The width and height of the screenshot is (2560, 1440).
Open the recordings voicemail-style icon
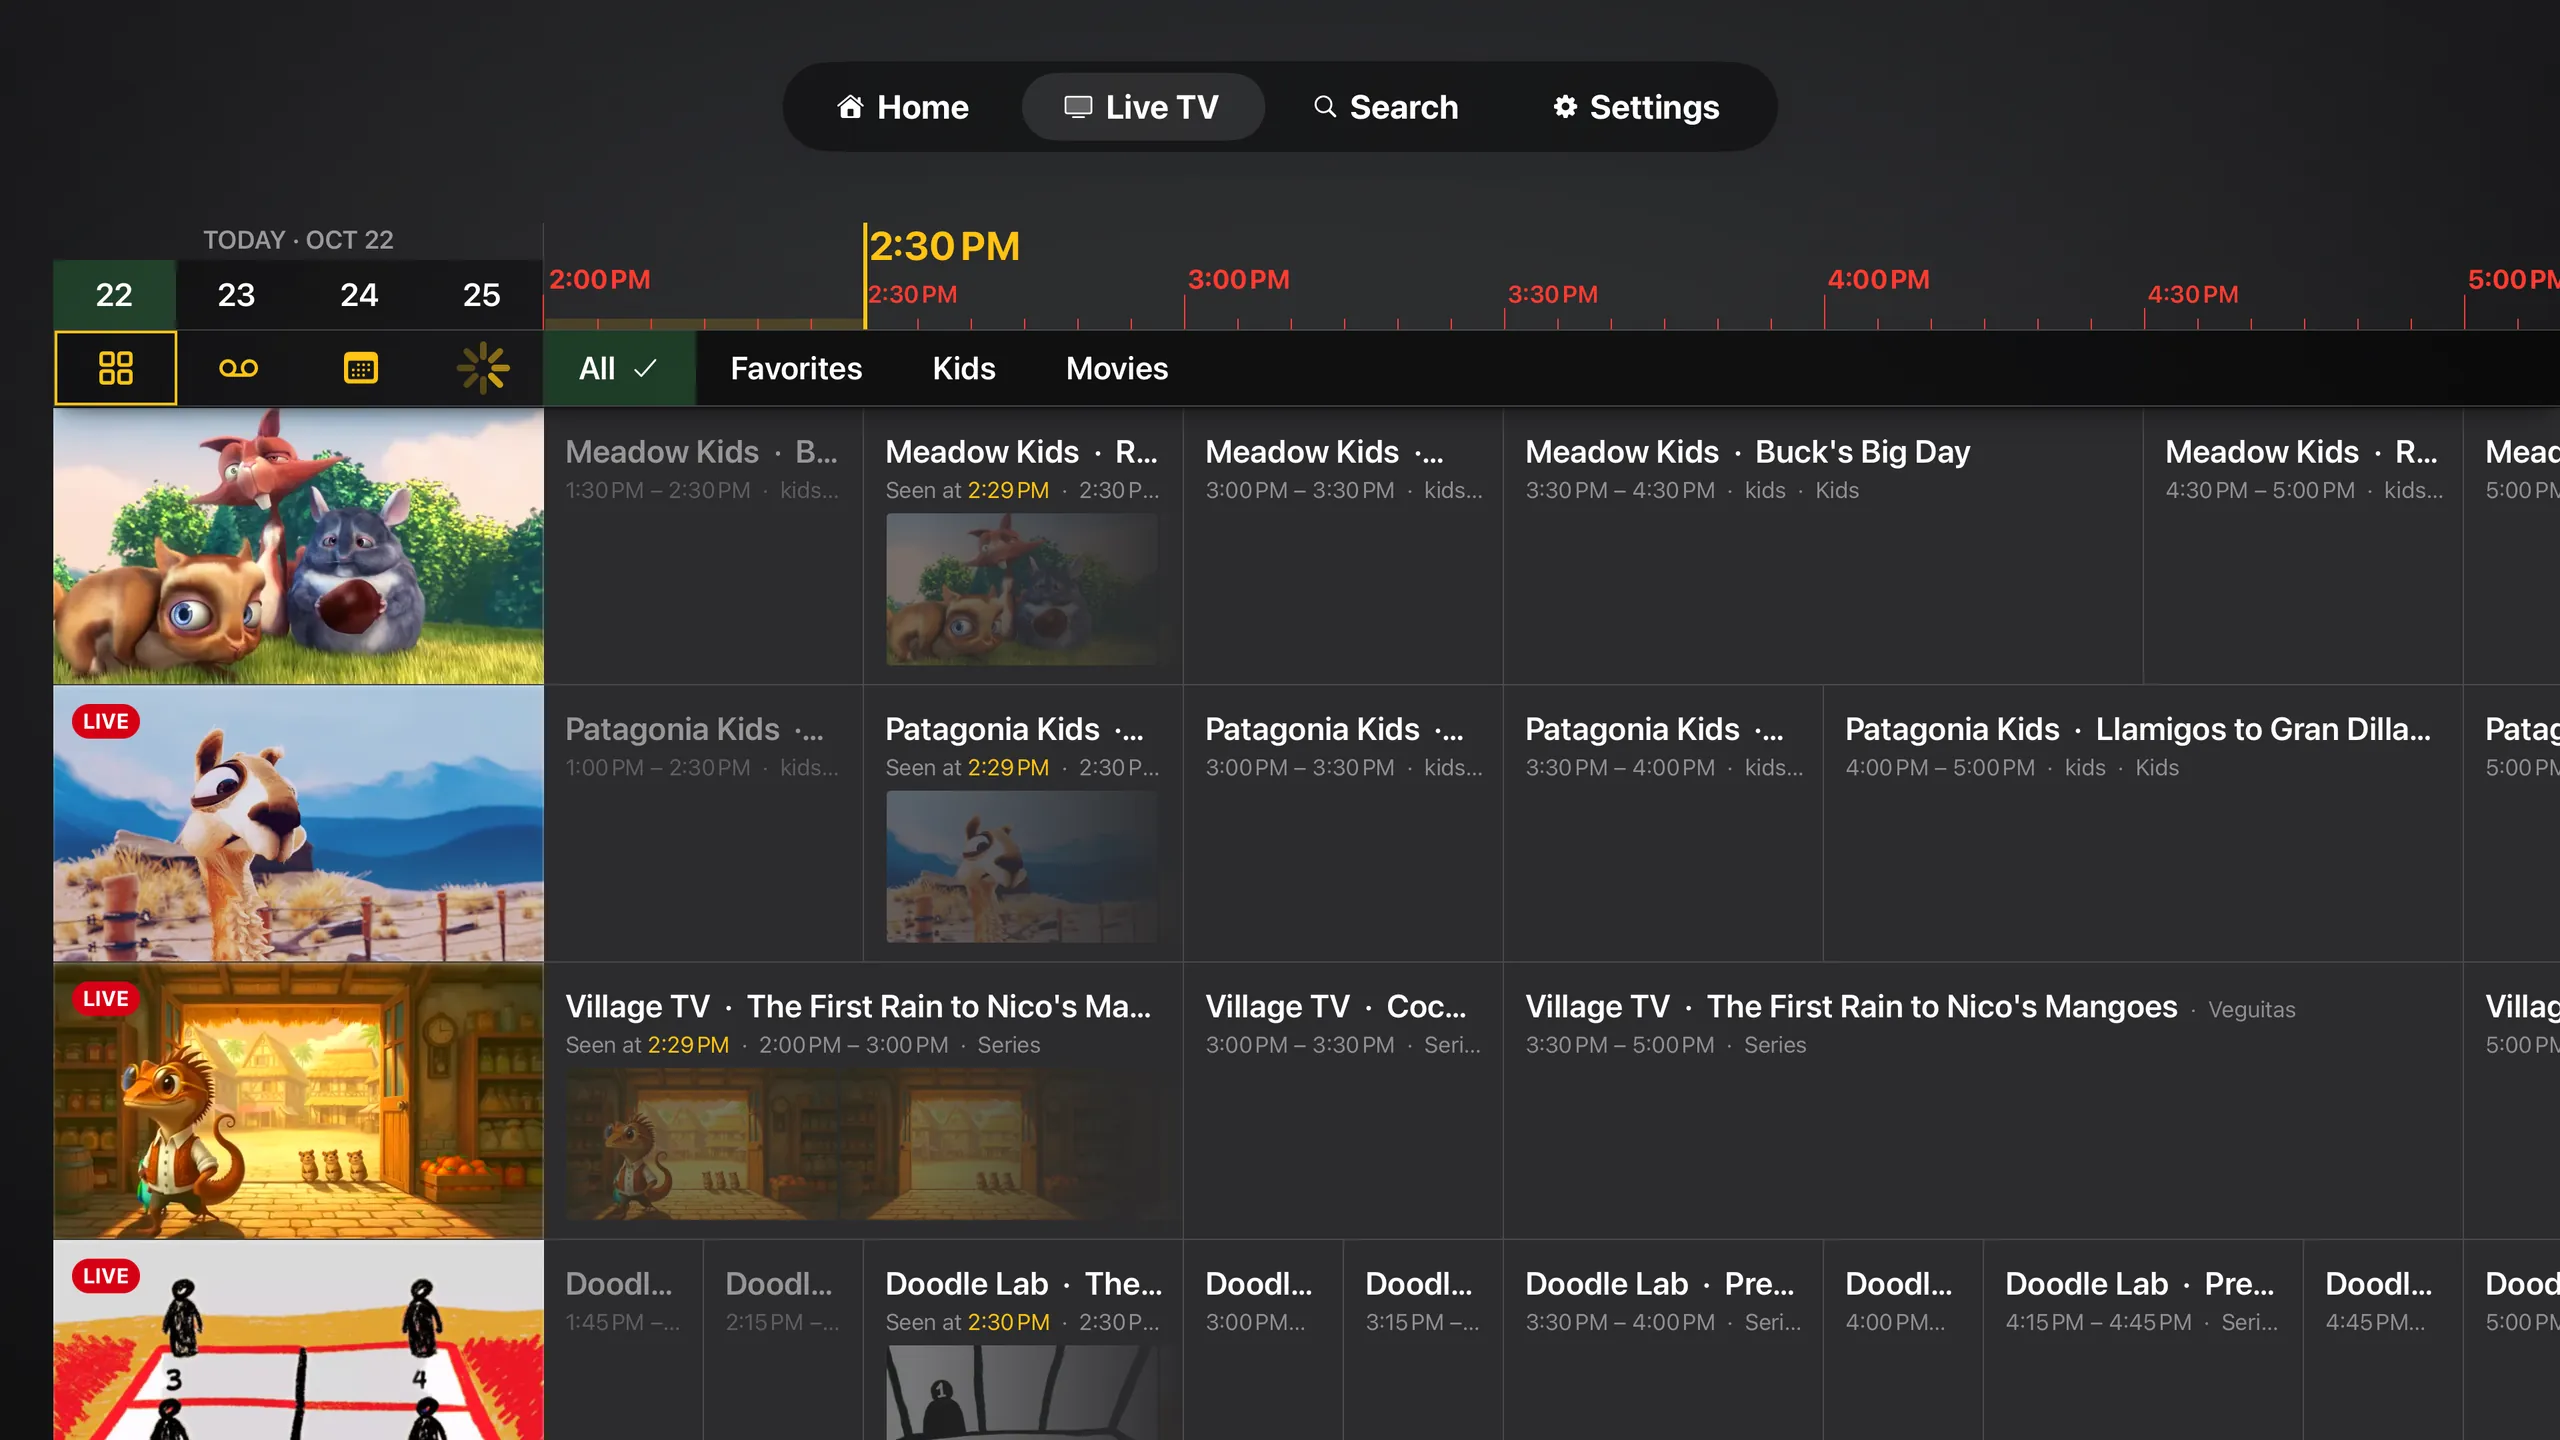coord(238,368)
